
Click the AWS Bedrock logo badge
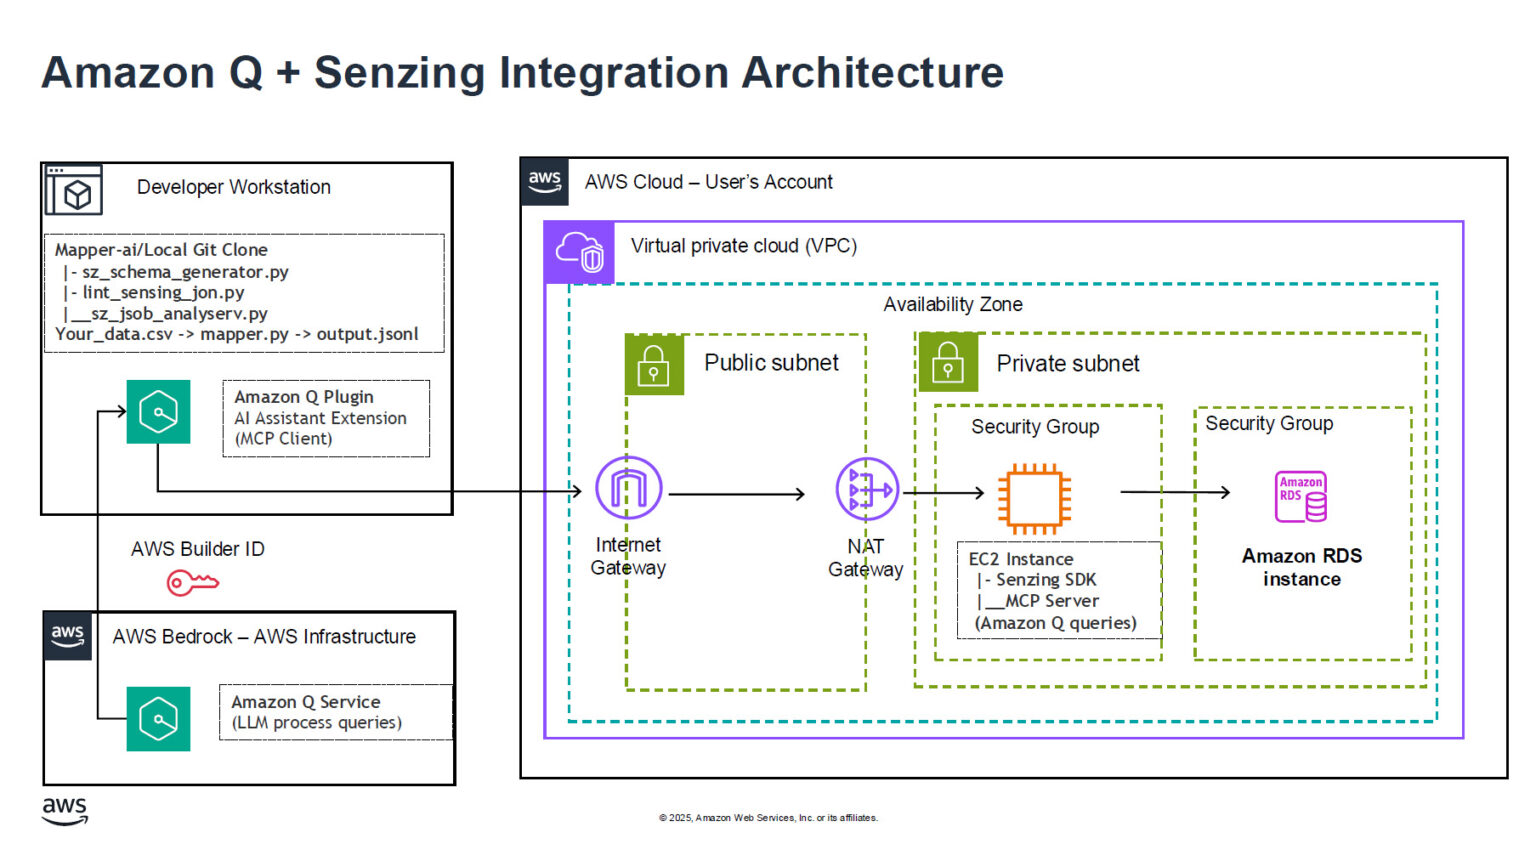point(66,634)
